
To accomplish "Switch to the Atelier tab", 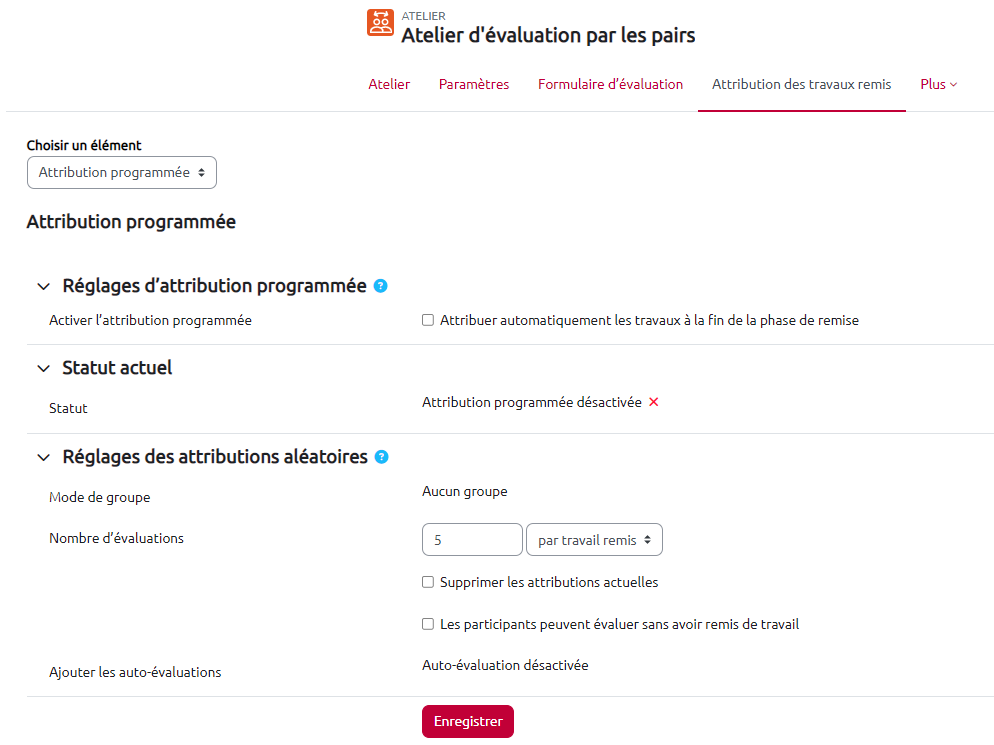I will pyautogui.click(x=389, y=84).
